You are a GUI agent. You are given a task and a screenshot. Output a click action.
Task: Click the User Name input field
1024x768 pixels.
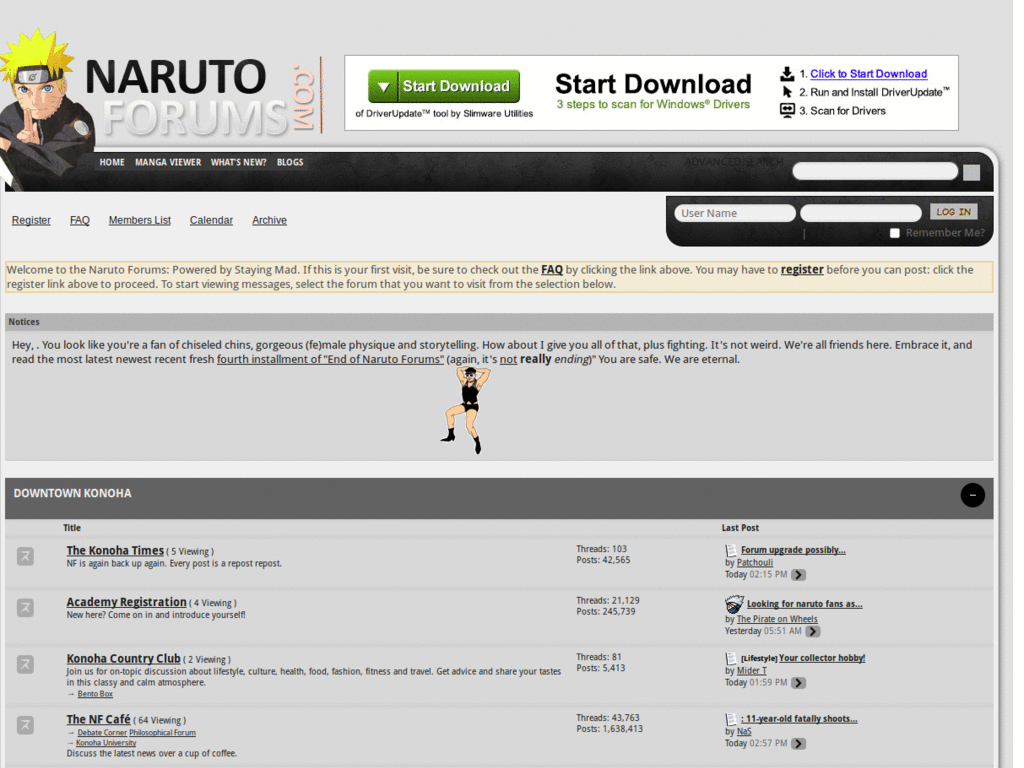point(735,213)
